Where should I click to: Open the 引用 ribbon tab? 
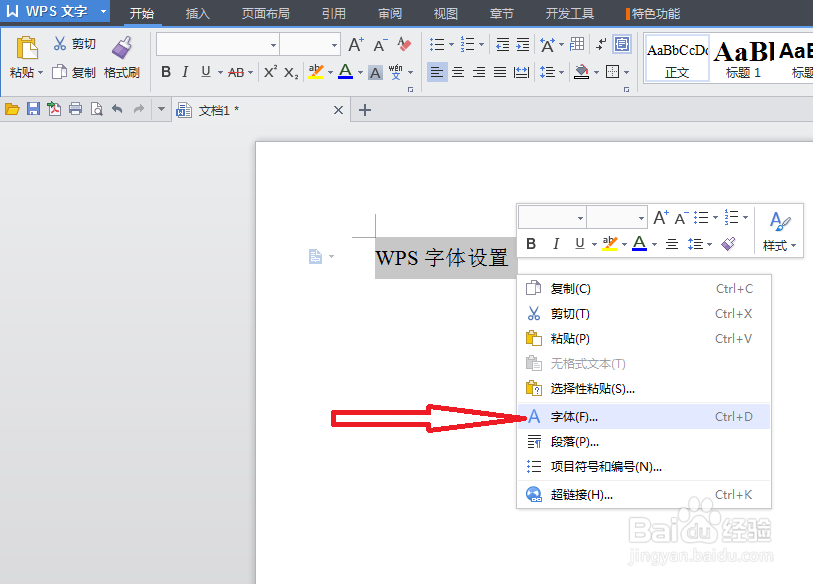[x=334, y=14]
